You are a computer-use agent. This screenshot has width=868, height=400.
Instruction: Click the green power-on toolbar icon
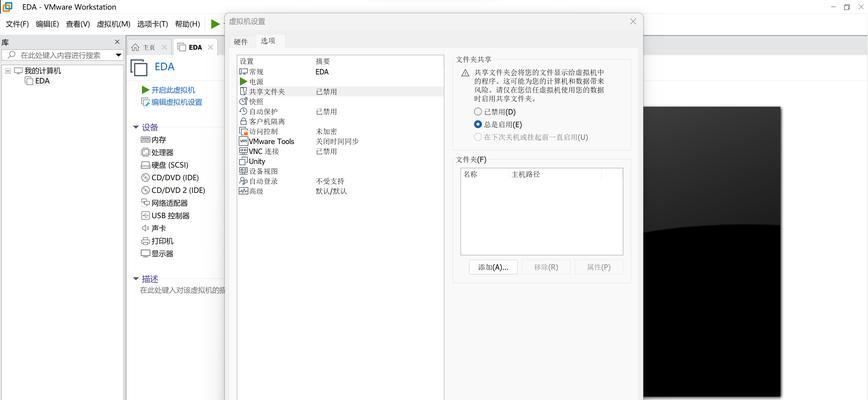pos(215,24)
